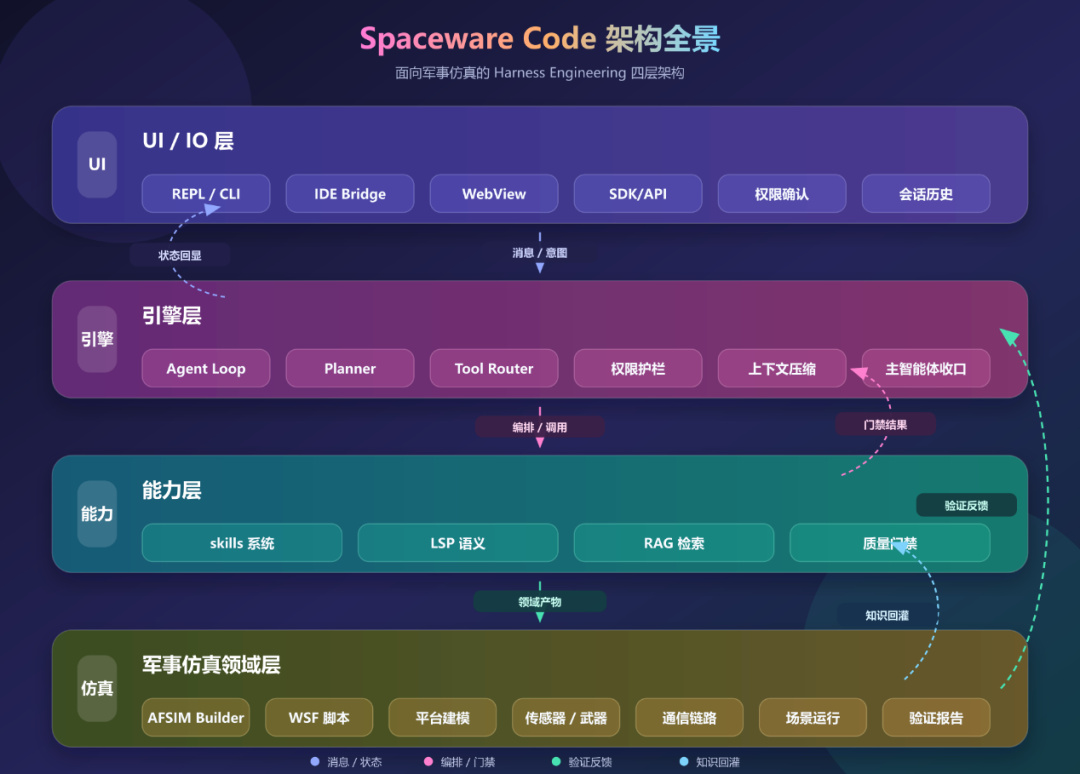Click the 引擎层 heading
The width and height of the screenshot is (1080, 774).
[172, 315]
